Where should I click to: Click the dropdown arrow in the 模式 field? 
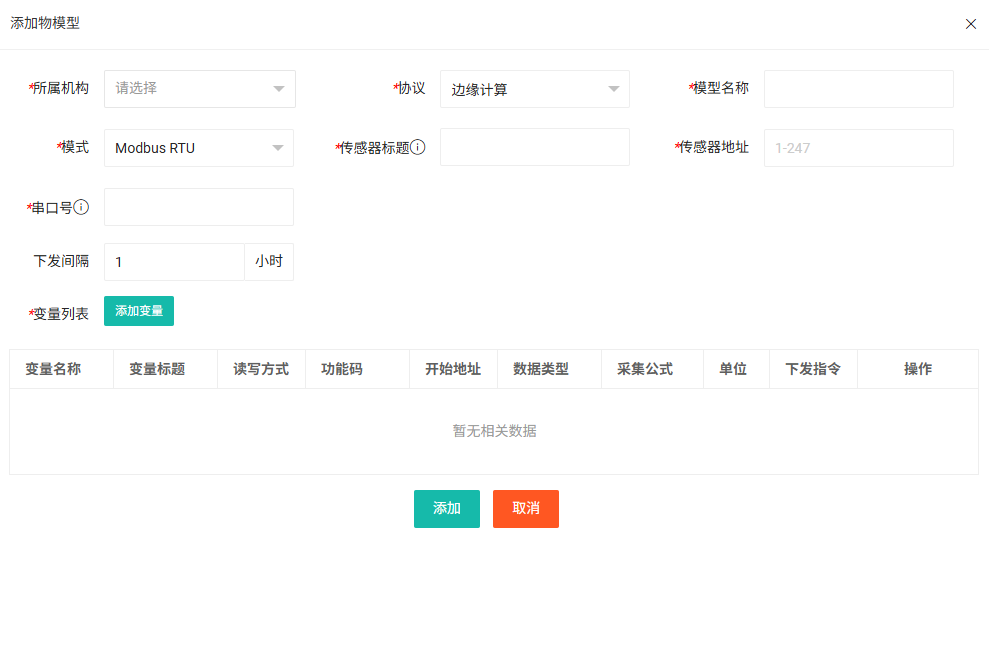coord(279,147)
